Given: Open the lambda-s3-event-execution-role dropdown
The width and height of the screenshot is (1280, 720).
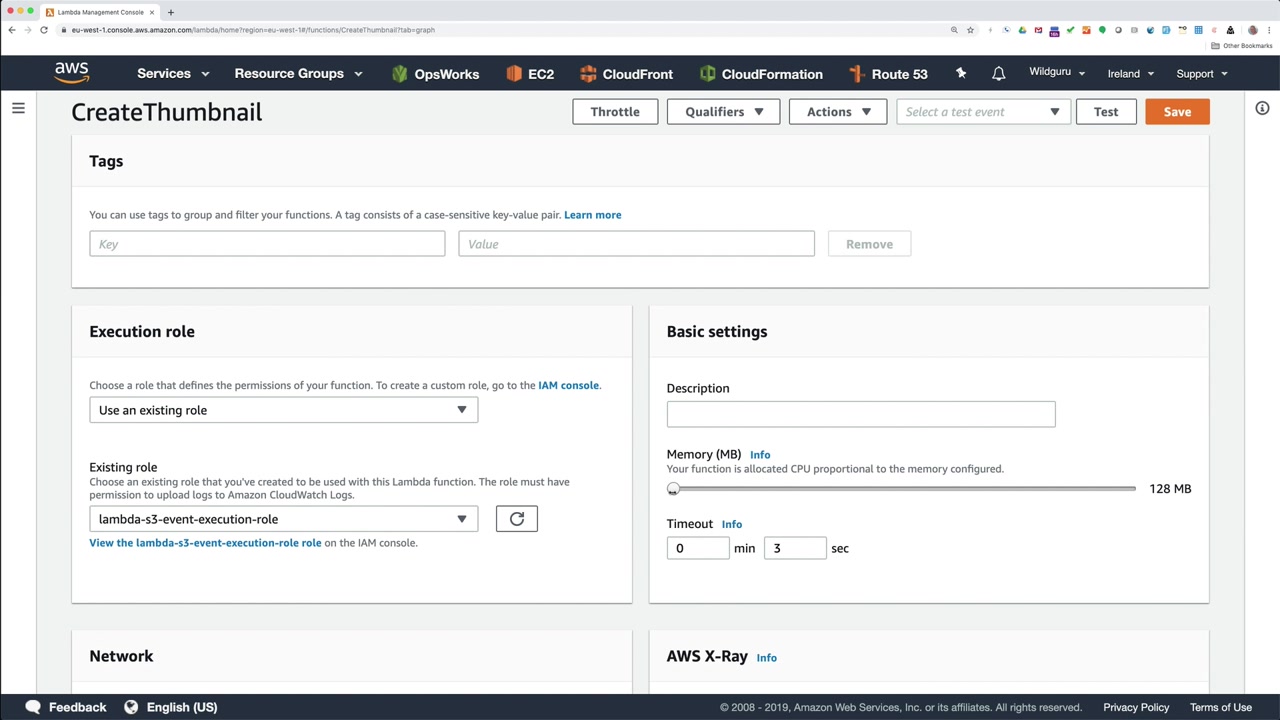Looking at the screenshot, I should (284, 519).
